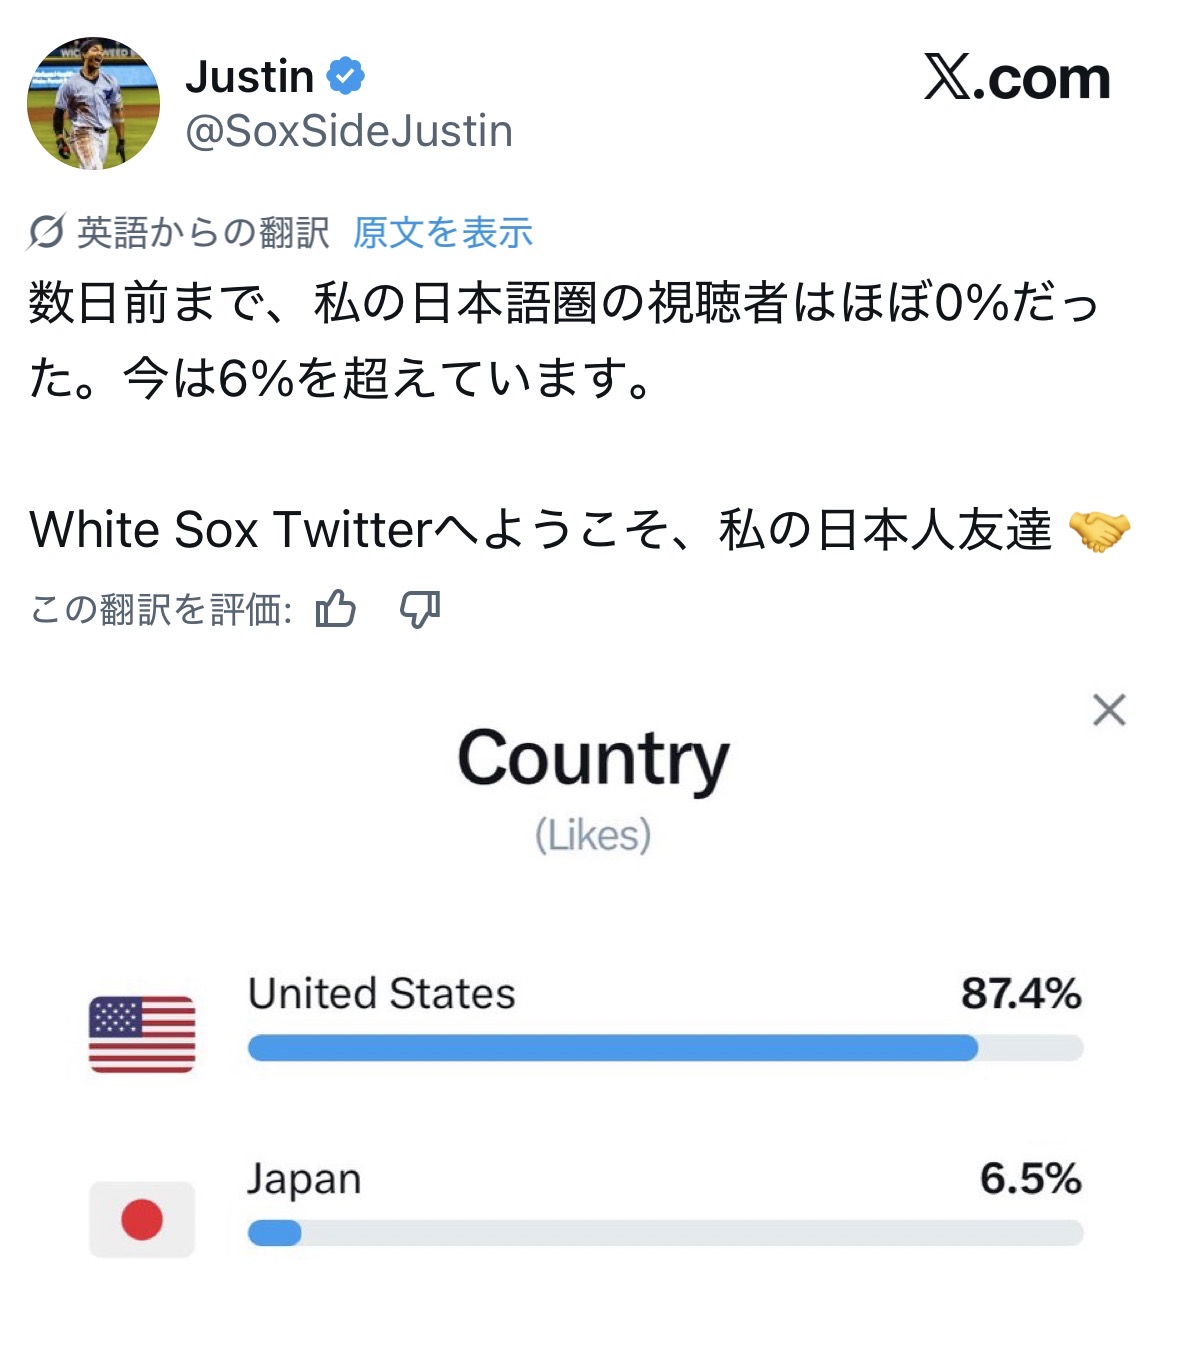The height and width of the screenshot is (1353, 1179).
Task: Open the @SoxSideJustin handle
Action: pyautogui.click(x=349, y=131)
